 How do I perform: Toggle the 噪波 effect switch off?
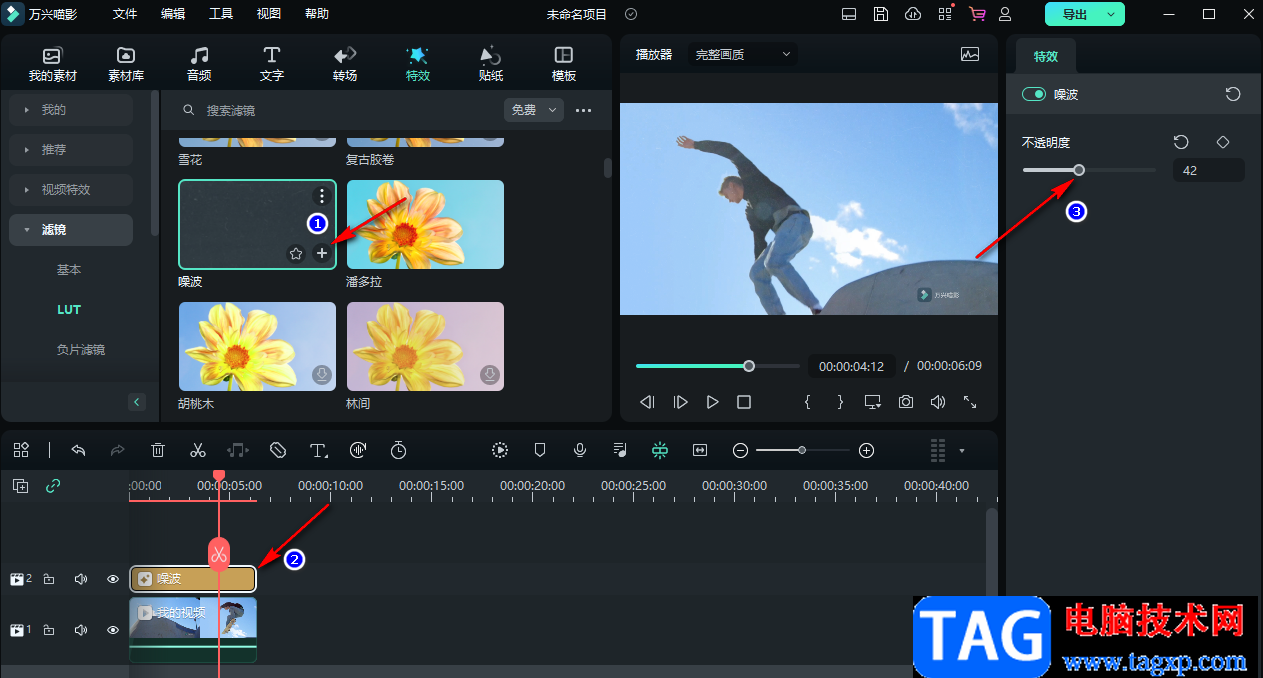tap(1034, 94)
